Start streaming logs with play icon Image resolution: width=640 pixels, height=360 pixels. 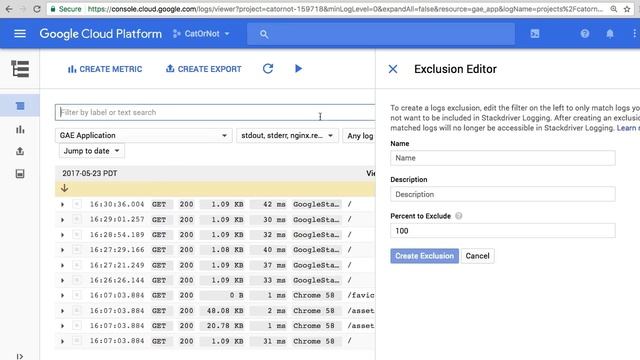point(298,69)
